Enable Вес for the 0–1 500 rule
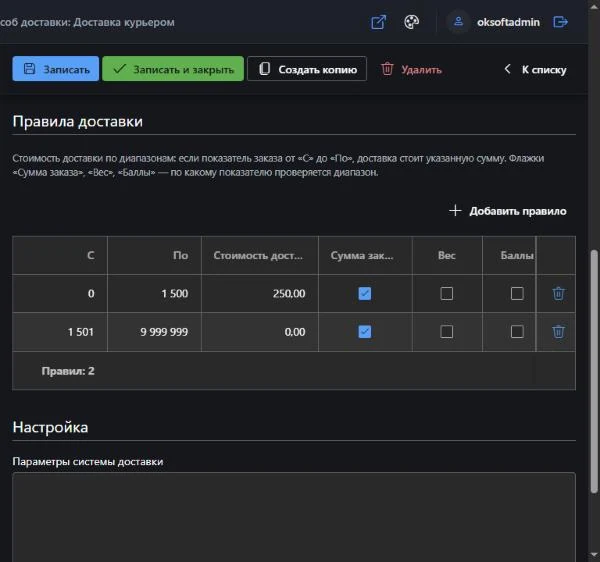 pyautogui.click(x=447, y=293)
